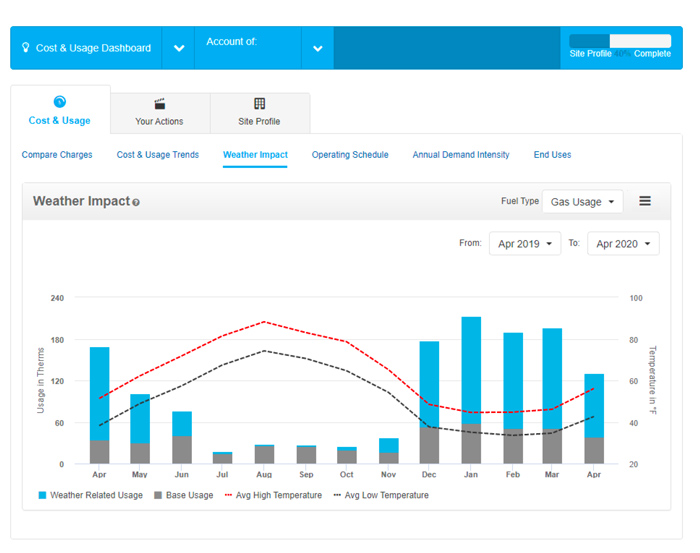Click the lightbulb icon beside Cost & Usage Dashboard
700x553 pixels.
pos(26,47)
